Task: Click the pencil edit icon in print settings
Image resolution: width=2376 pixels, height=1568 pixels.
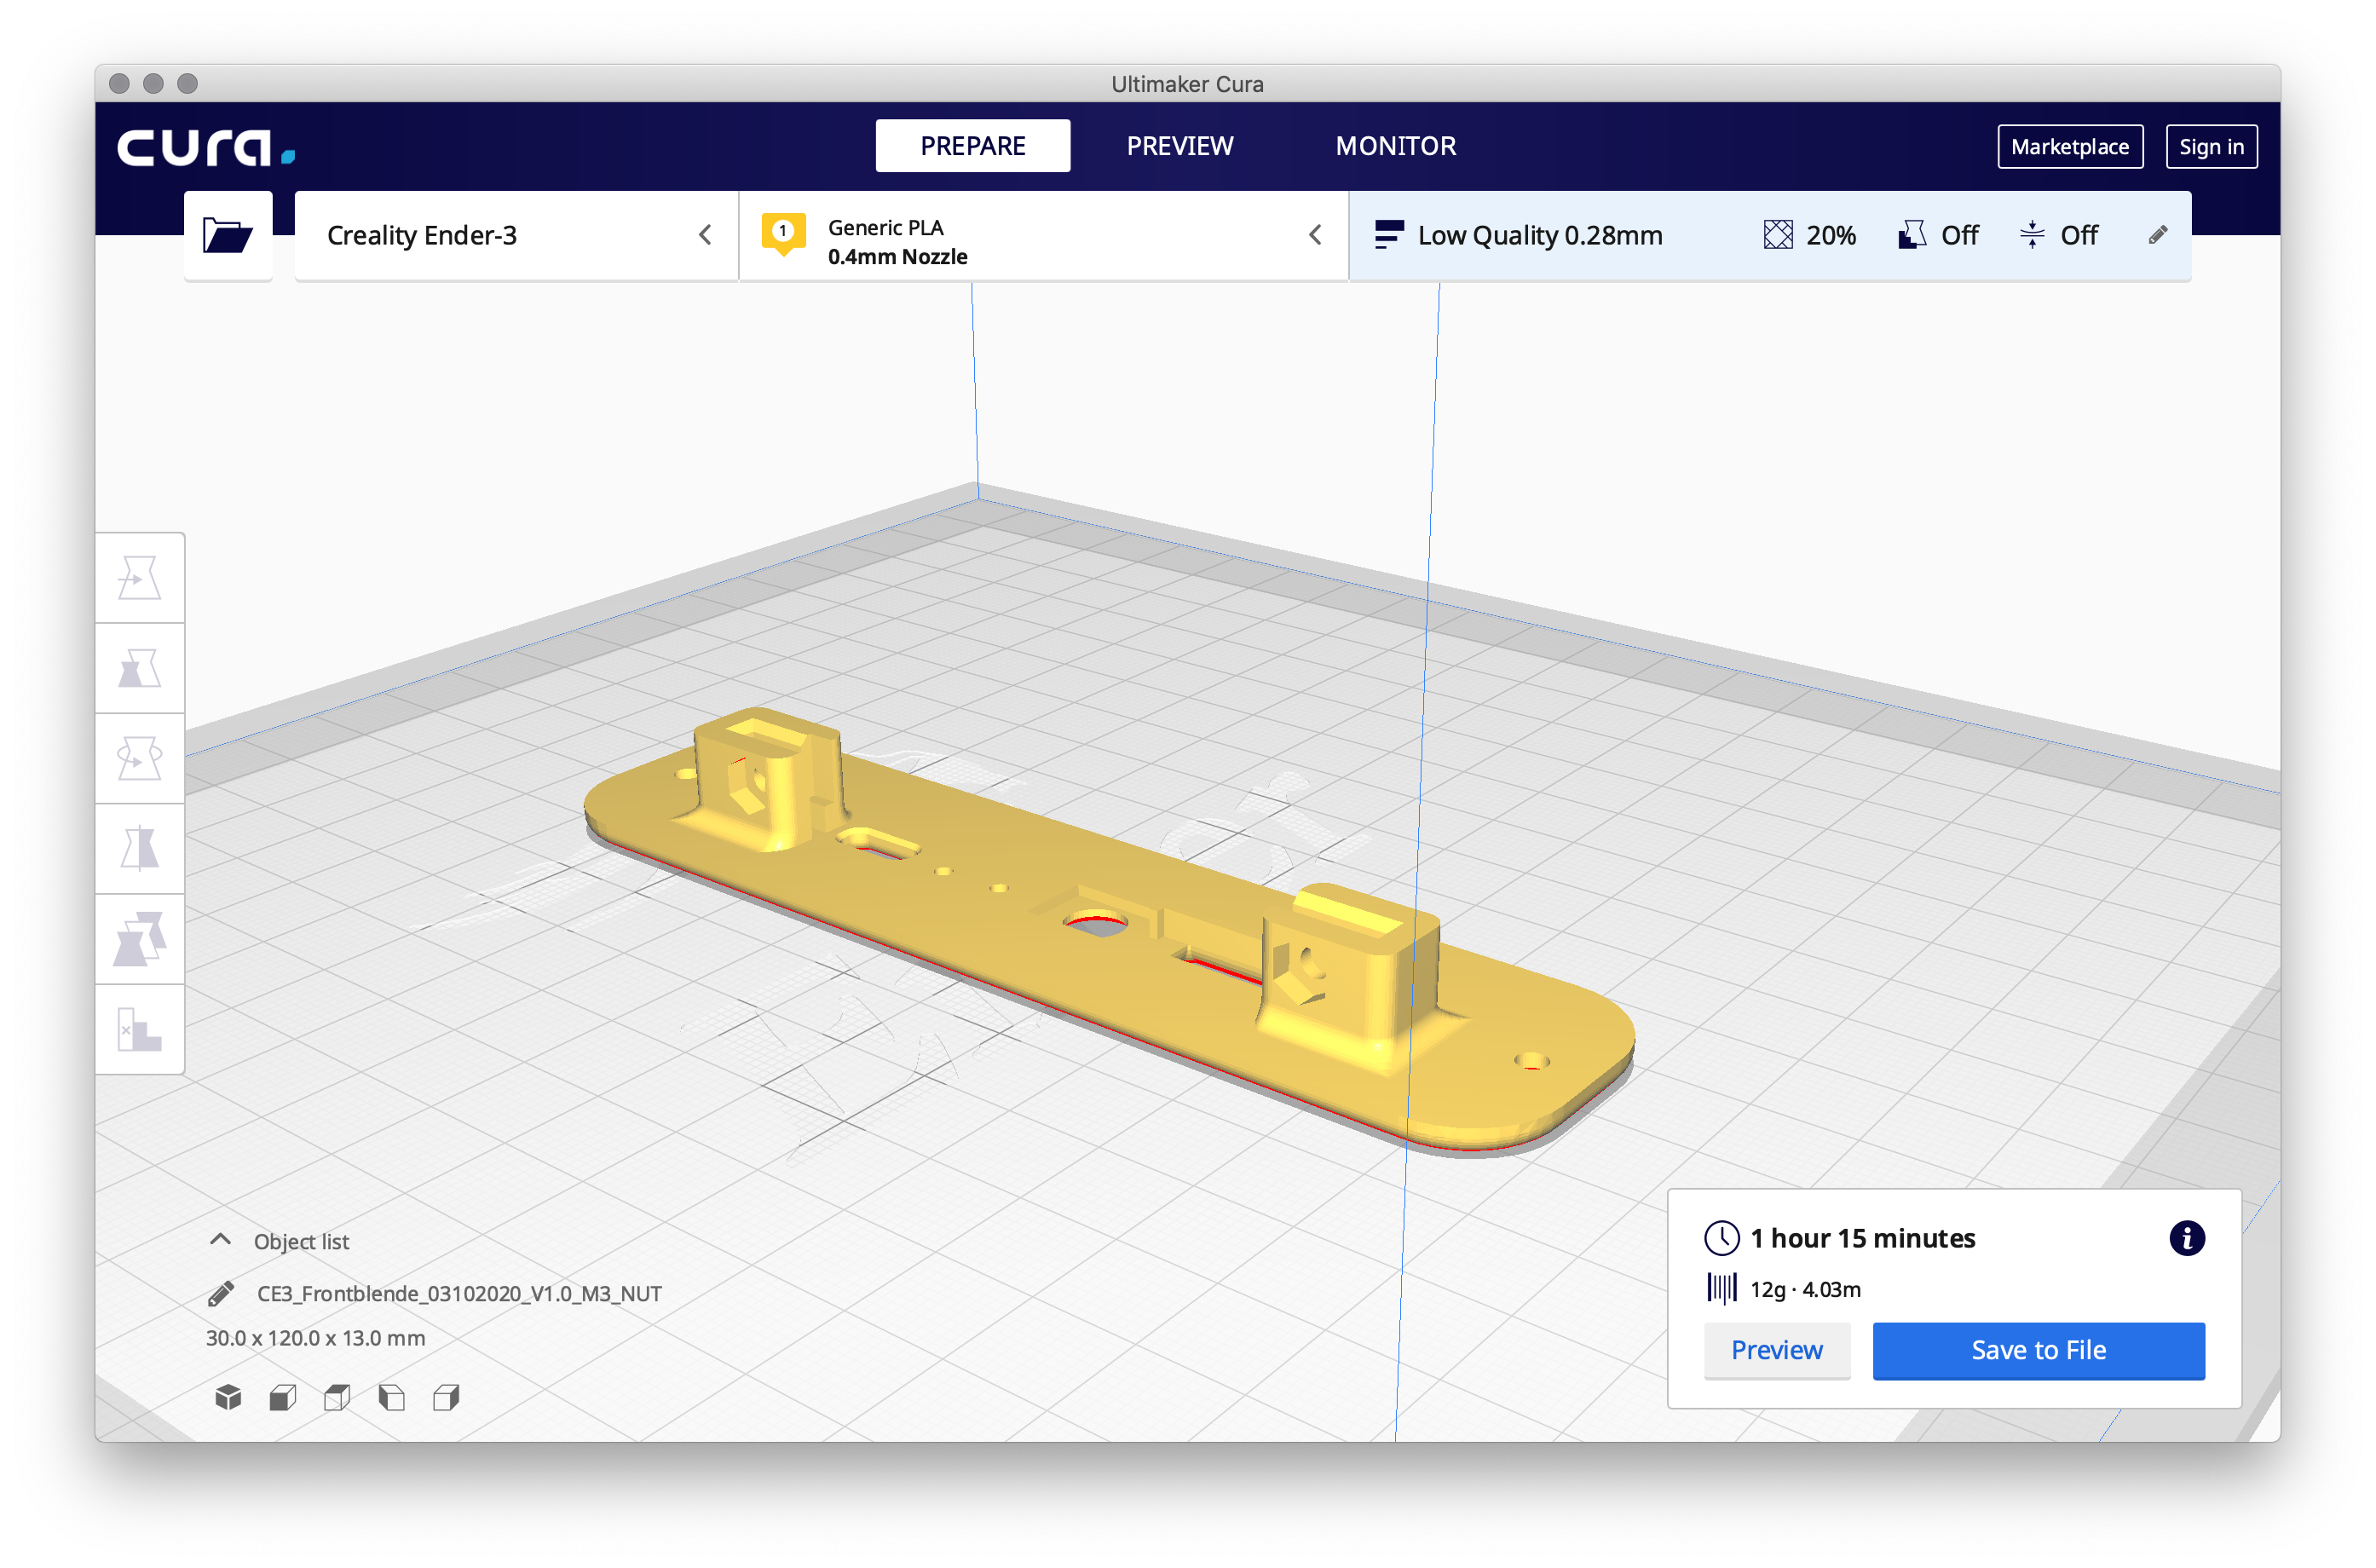Action: coord(2157,235)
